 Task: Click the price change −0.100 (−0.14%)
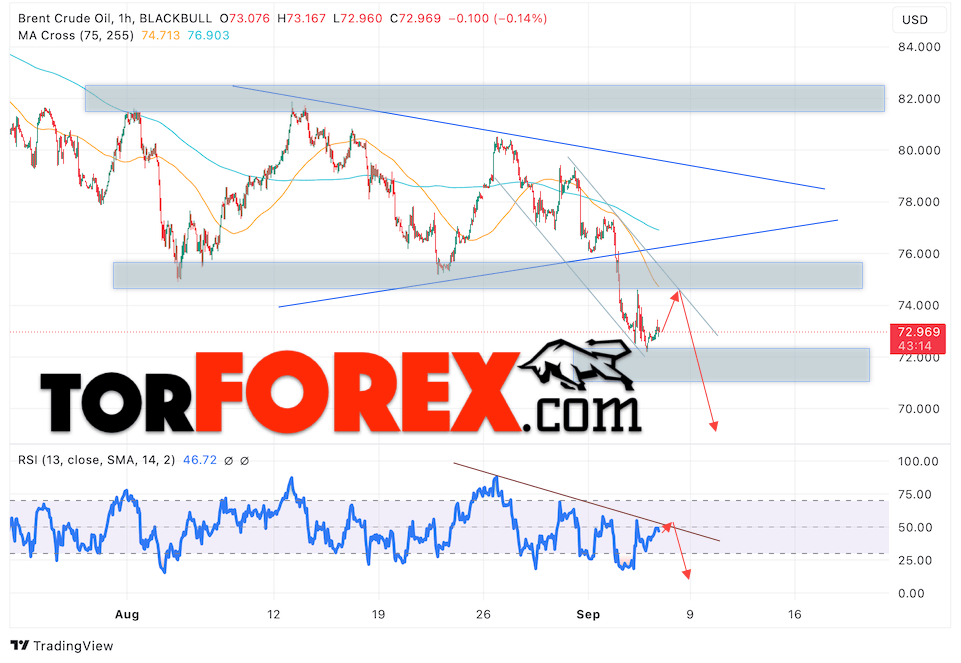coord(498,18)
